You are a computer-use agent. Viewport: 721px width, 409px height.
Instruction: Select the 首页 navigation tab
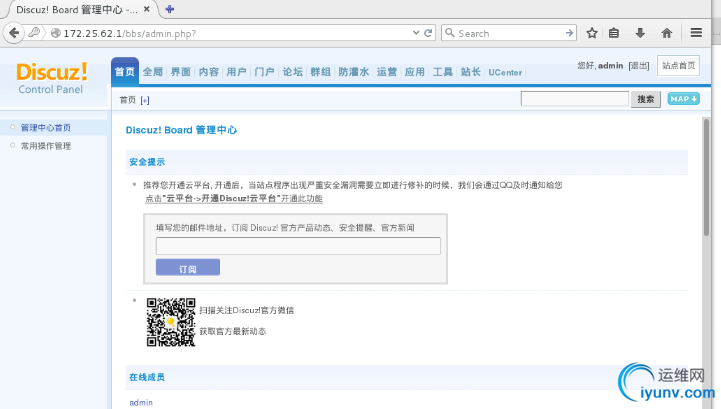[x=125, y=72]
